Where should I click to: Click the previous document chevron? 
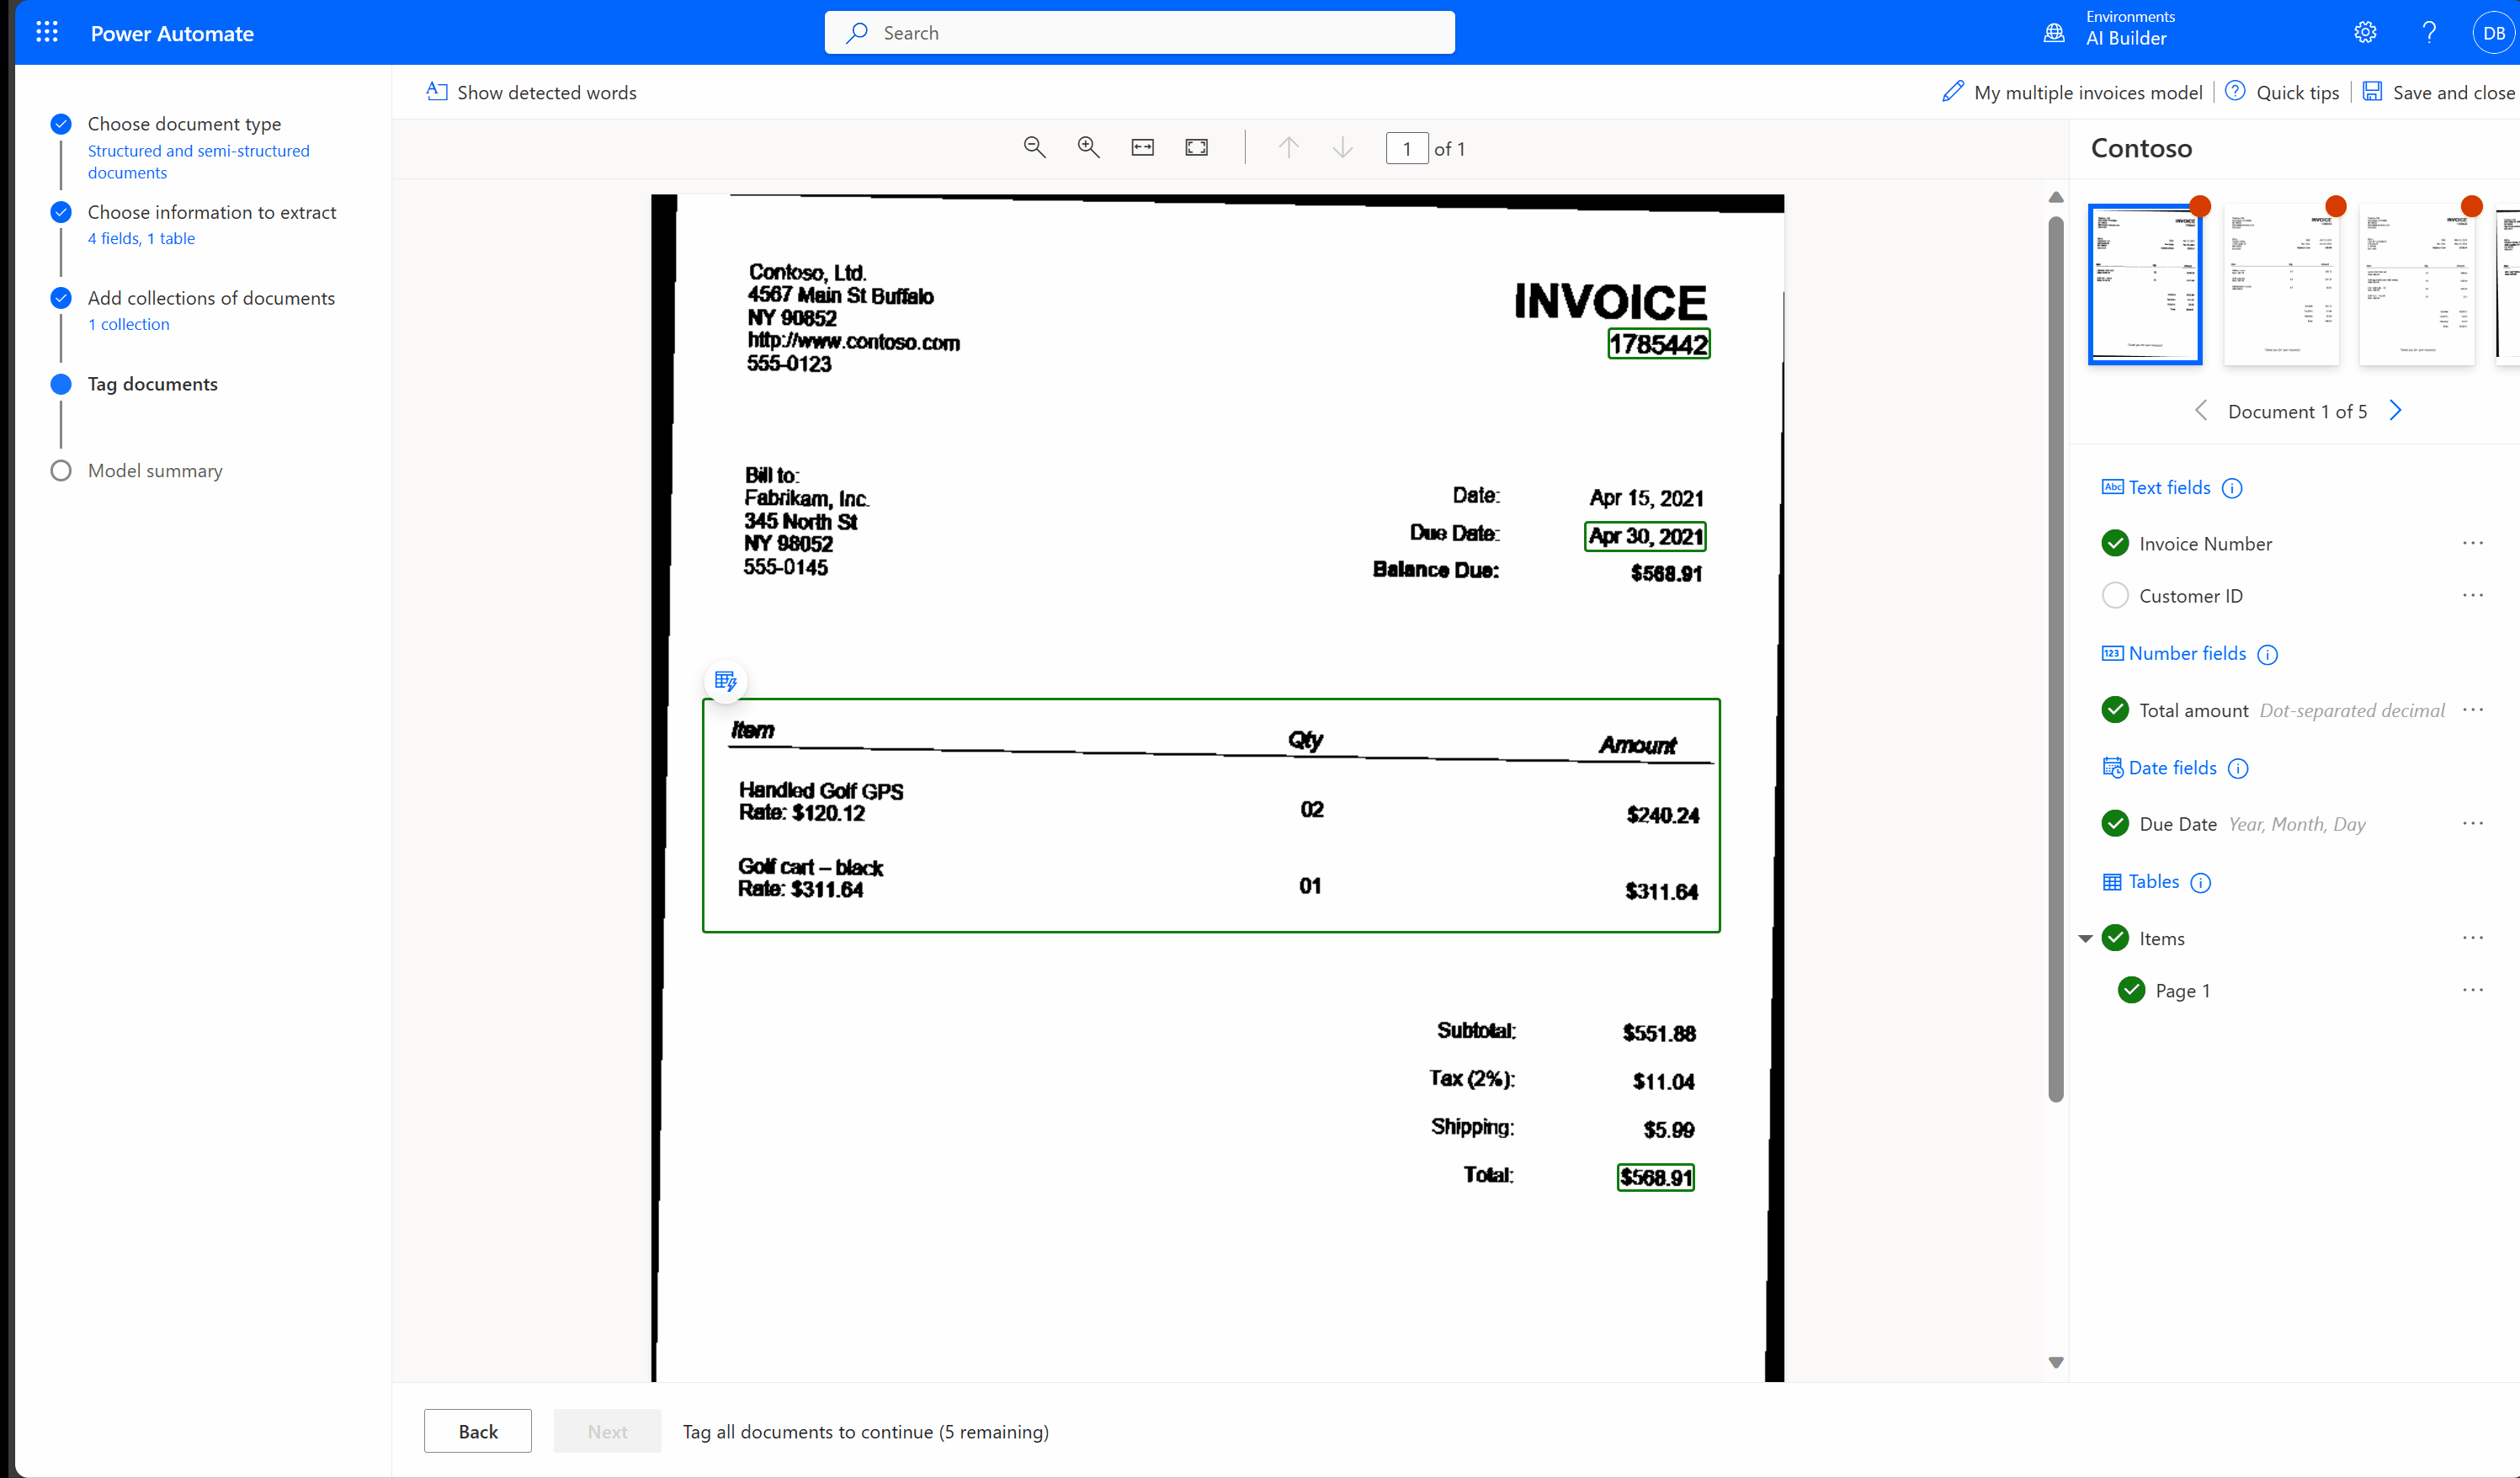click(2200, 412)
